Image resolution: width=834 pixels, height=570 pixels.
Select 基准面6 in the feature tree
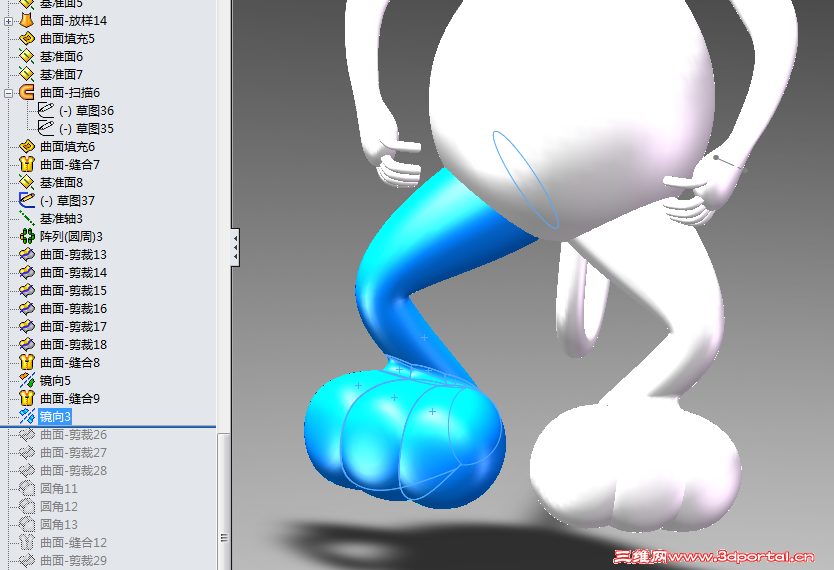[x=61, y=57]
